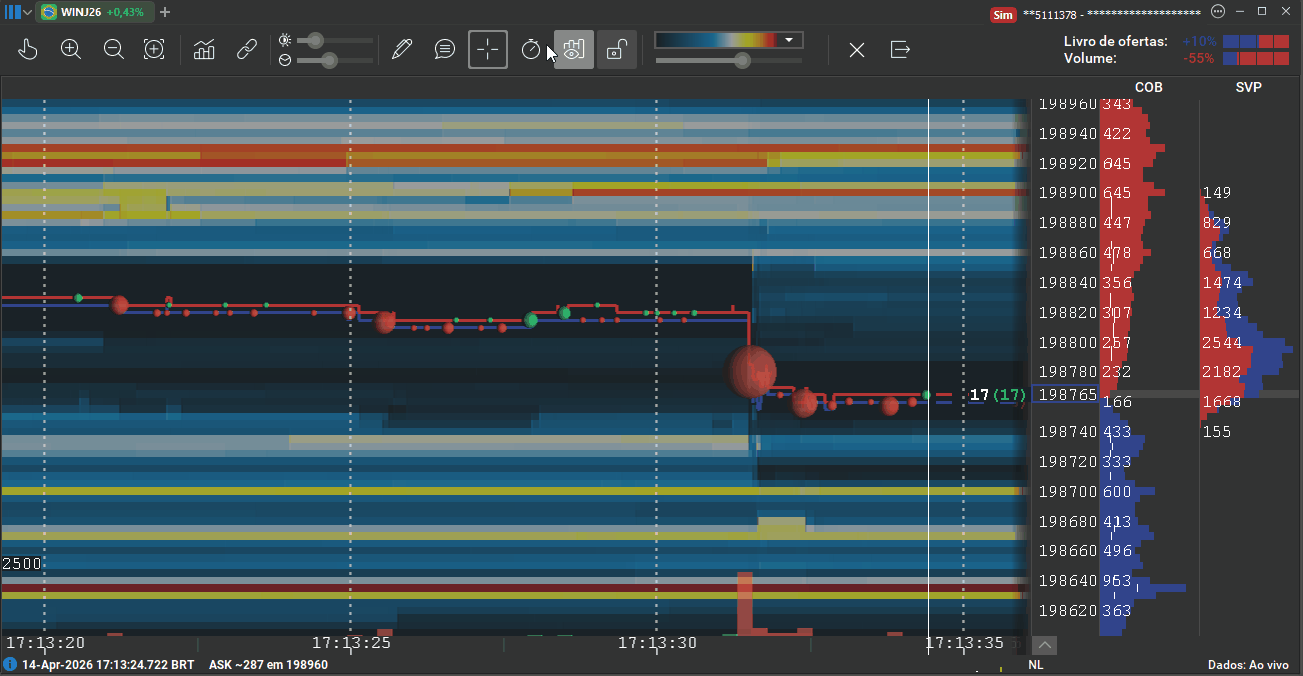Click the Livro de ofertas color bar
Viewport: 1303px width, 676px height.
point(1256,41)
